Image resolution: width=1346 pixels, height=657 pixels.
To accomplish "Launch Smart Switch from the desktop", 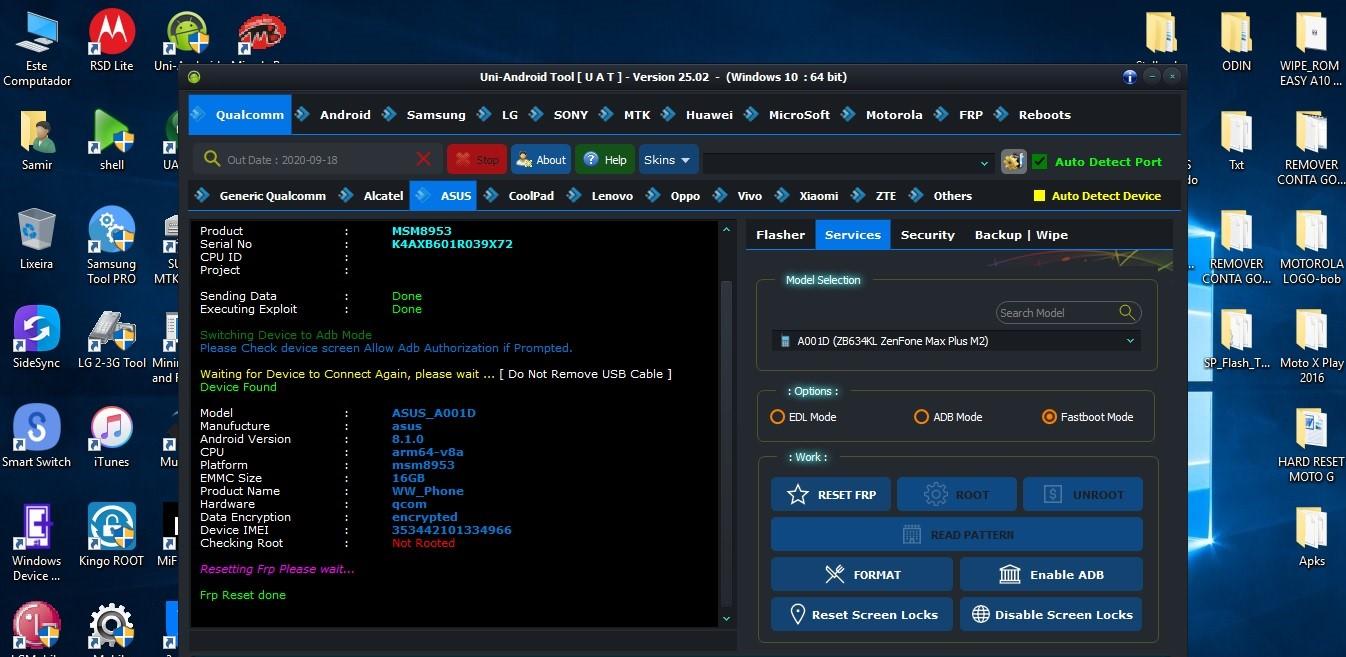I will pos(37,437).
